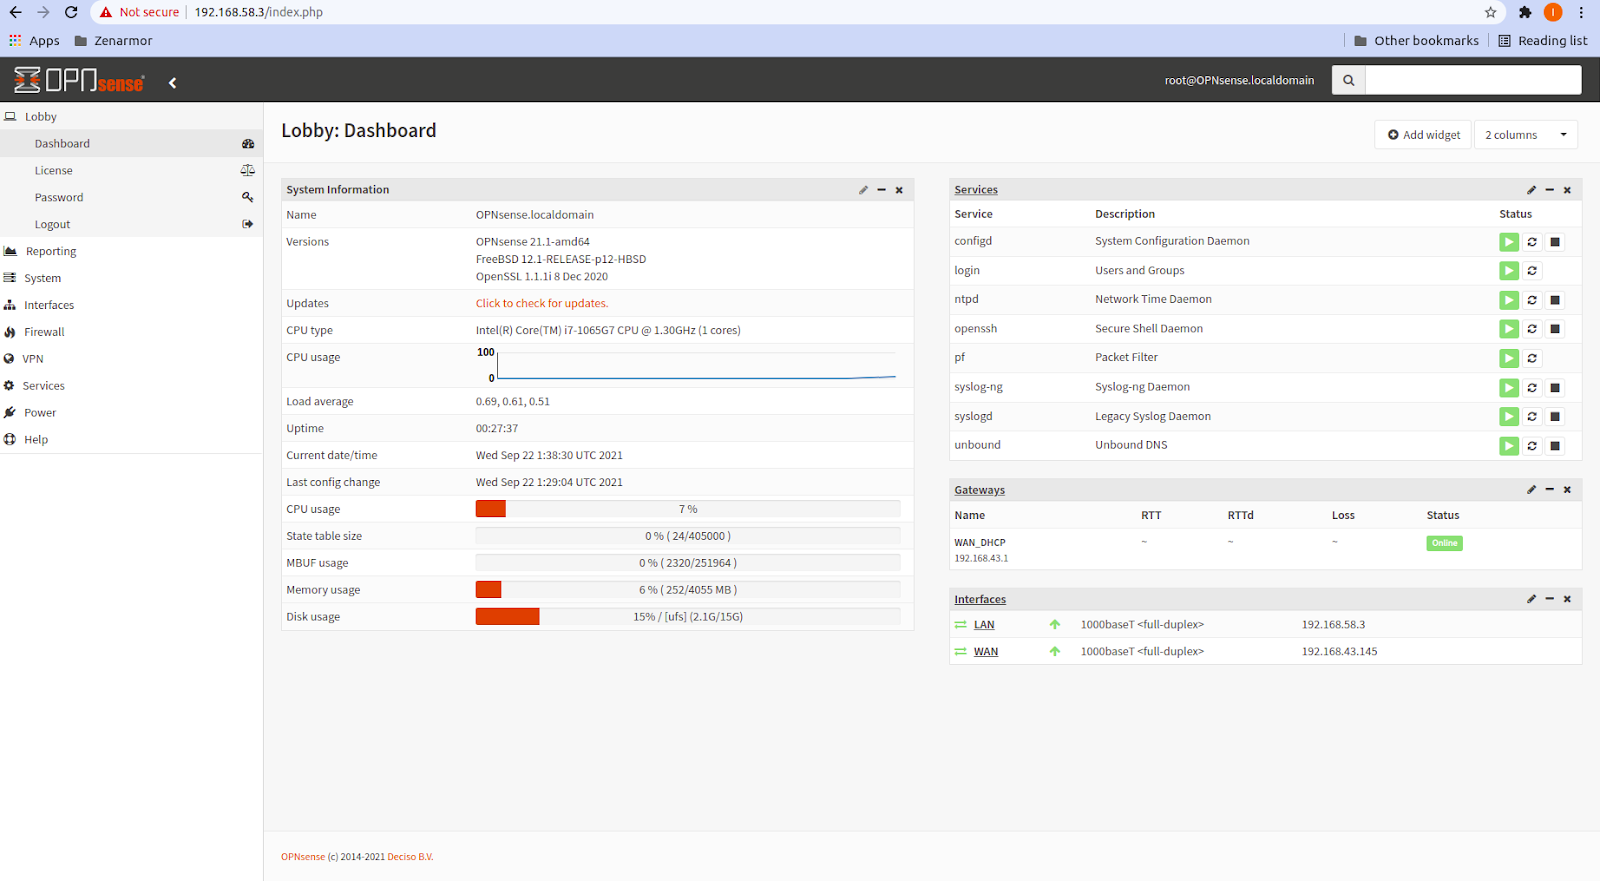
Task: Open the 2 columns dropdown
Action: point(1526,135)
